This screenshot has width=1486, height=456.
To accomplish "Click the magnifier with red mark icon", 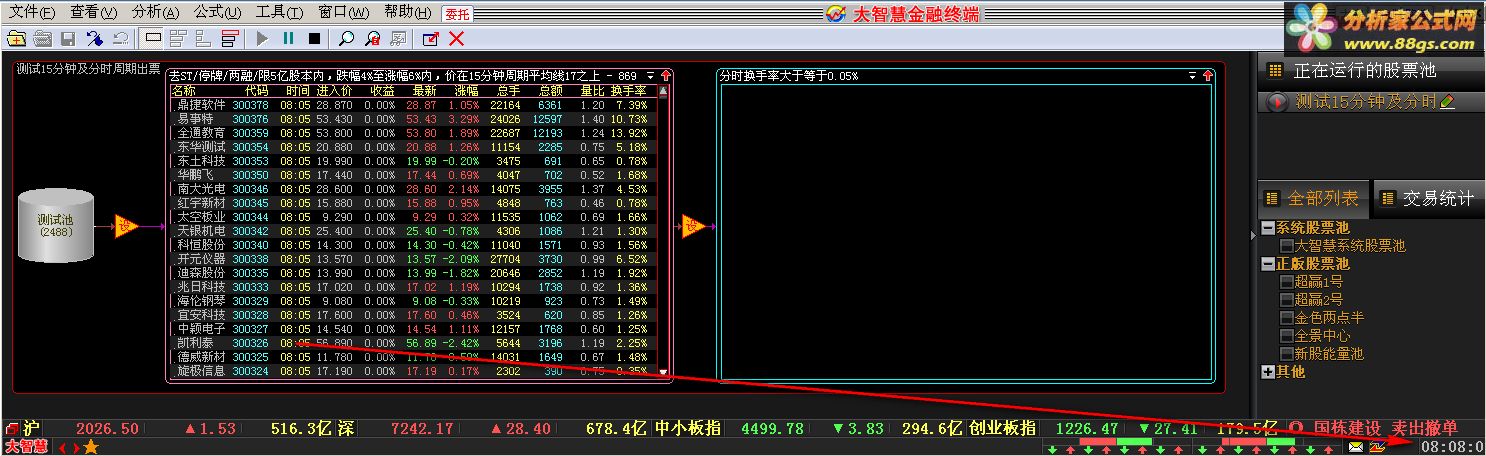I will click(372, 39).
